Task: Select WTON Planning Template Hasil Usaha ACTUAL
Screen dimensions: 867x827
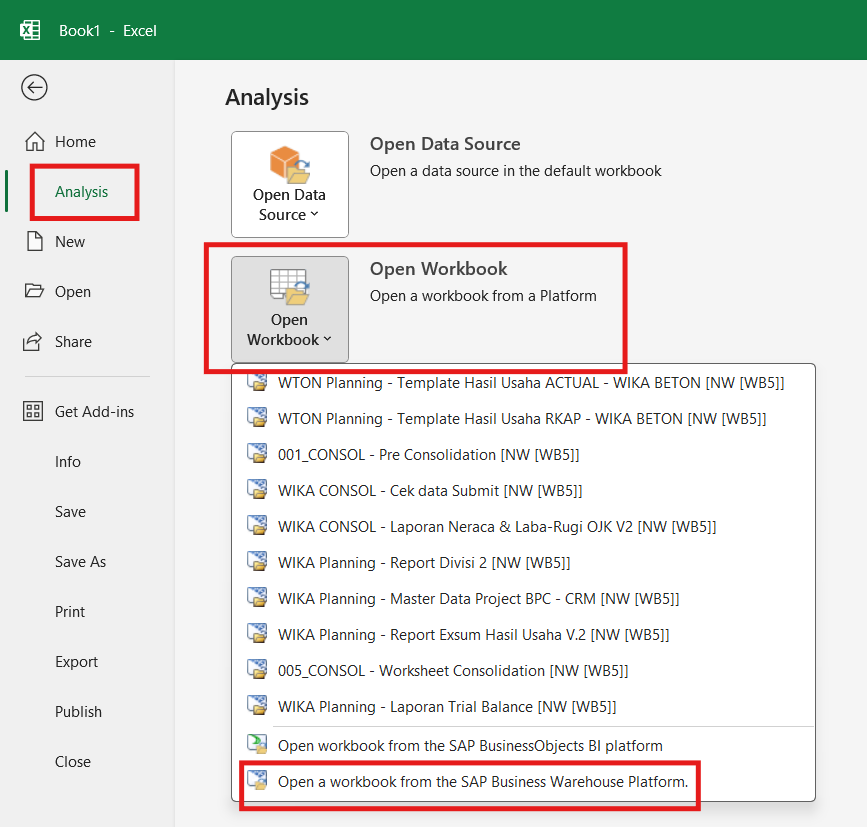Action: tap(530, 383)
